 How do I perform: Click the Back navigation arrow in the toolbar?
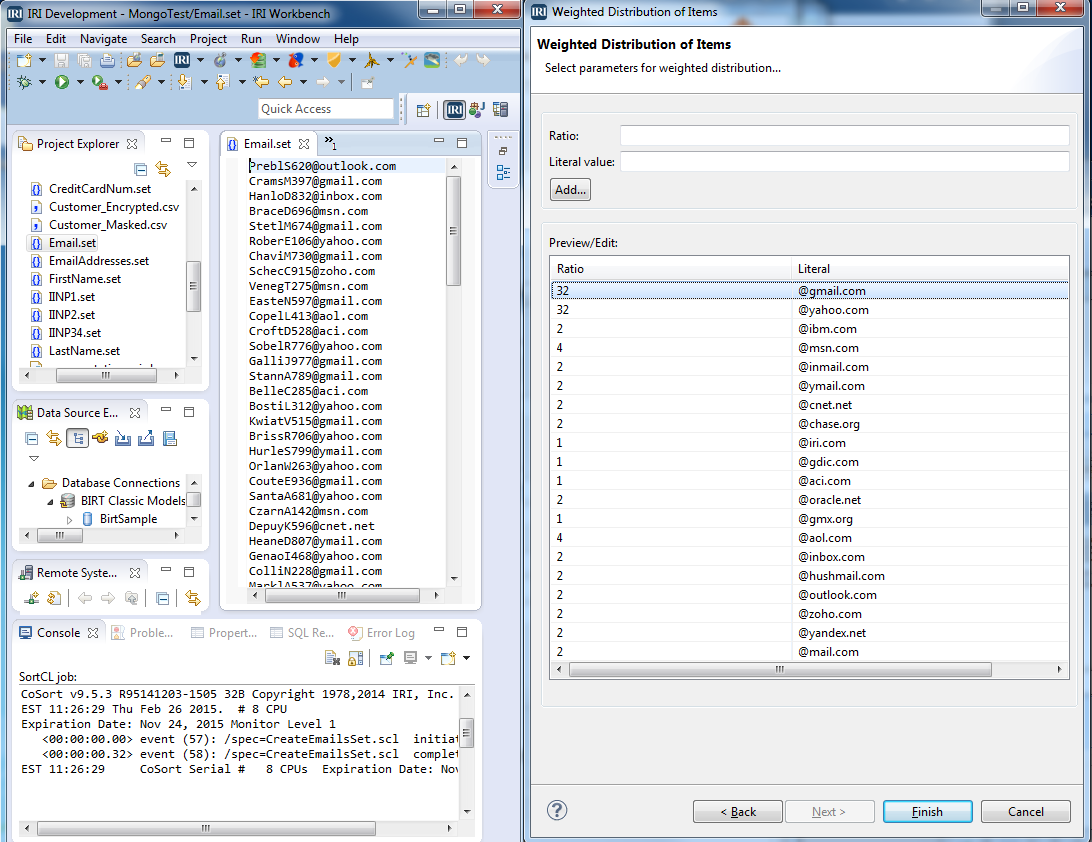(285, 82)
